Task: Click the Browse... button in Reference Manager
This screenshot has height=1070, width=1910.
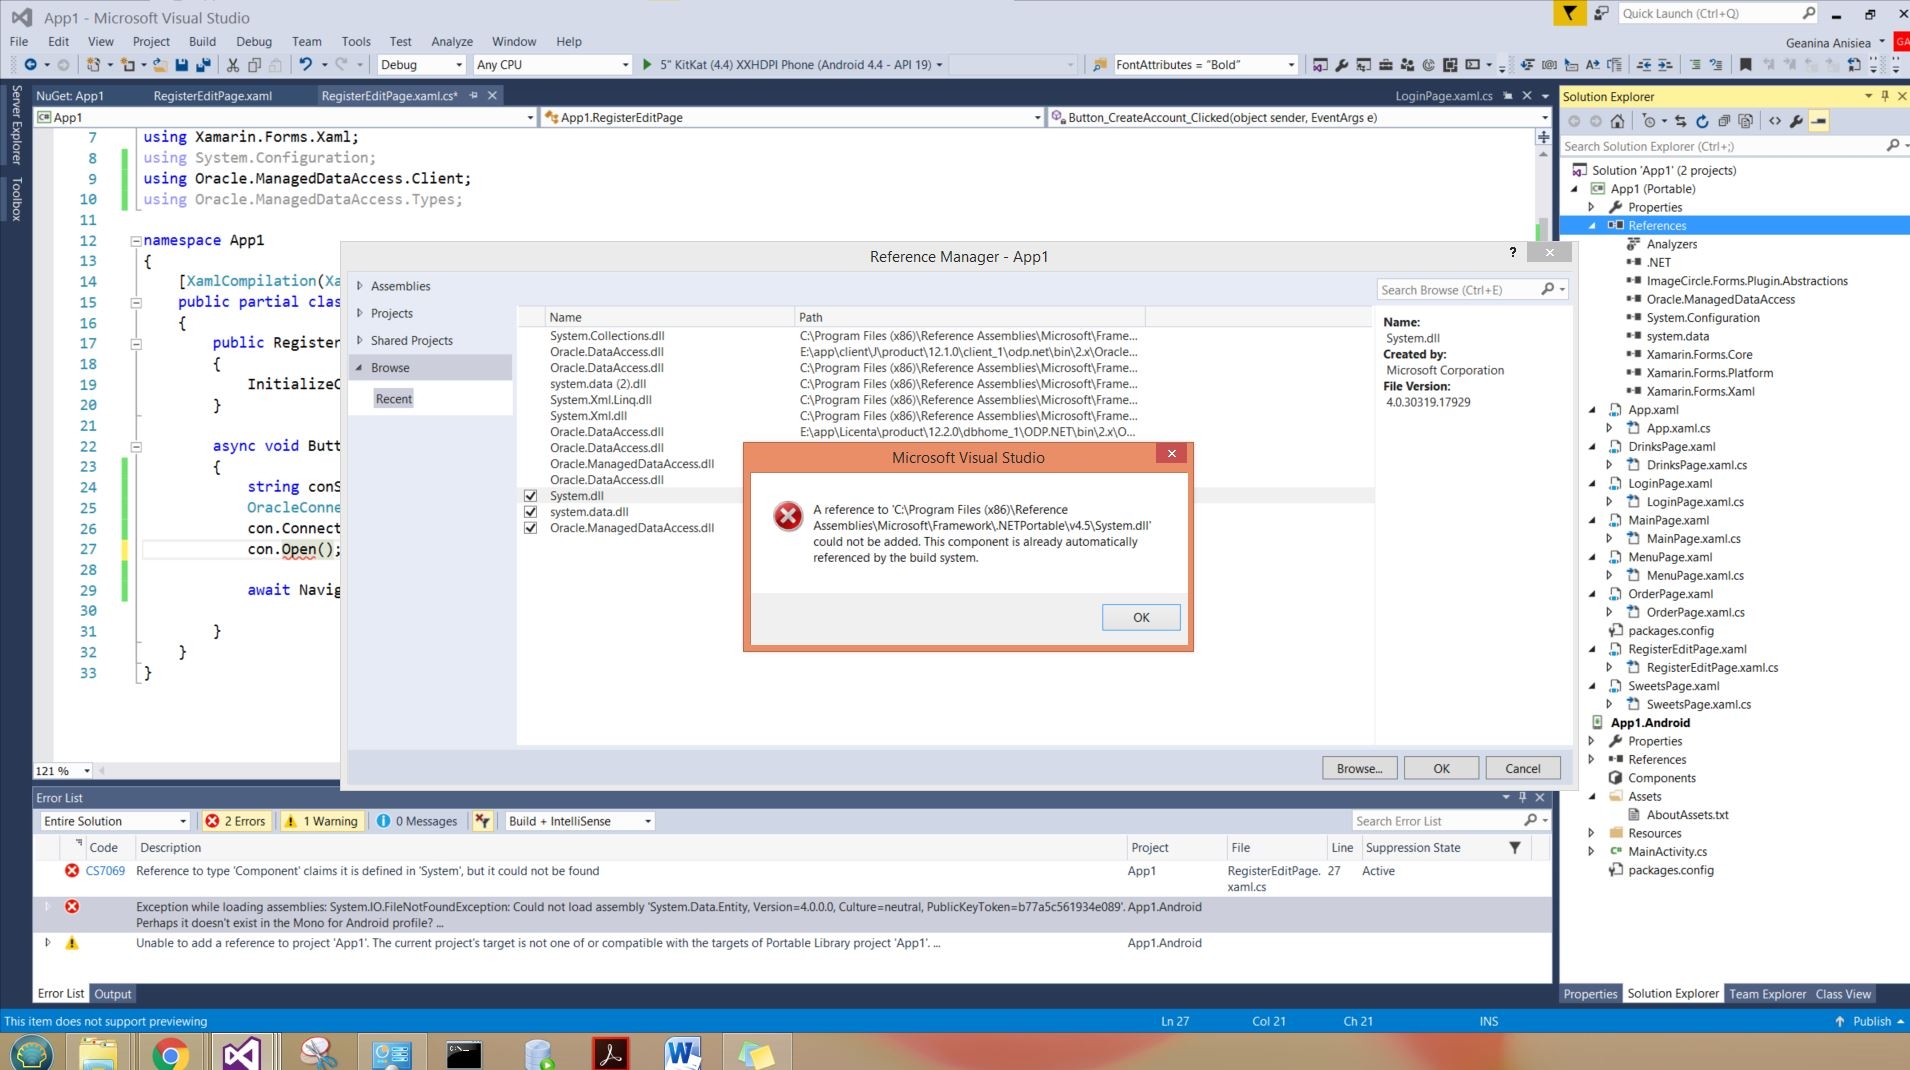Action: point(1359,768)
